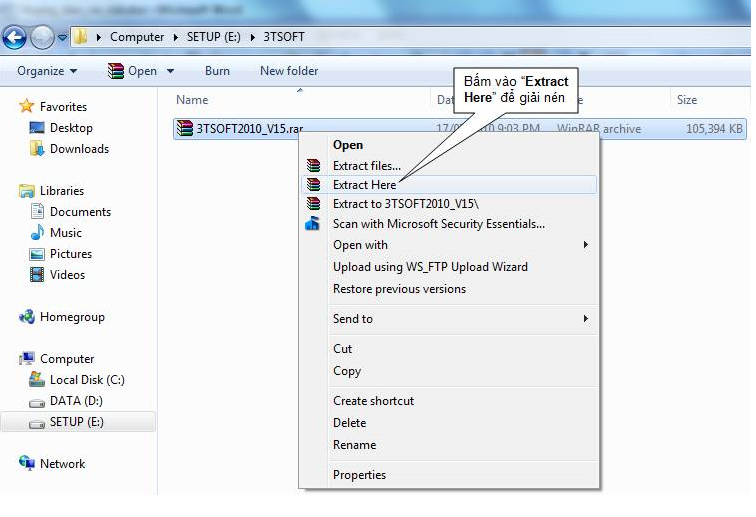Choose Upload using WS_FTP Upload Wizard

[x=448, y=267]
